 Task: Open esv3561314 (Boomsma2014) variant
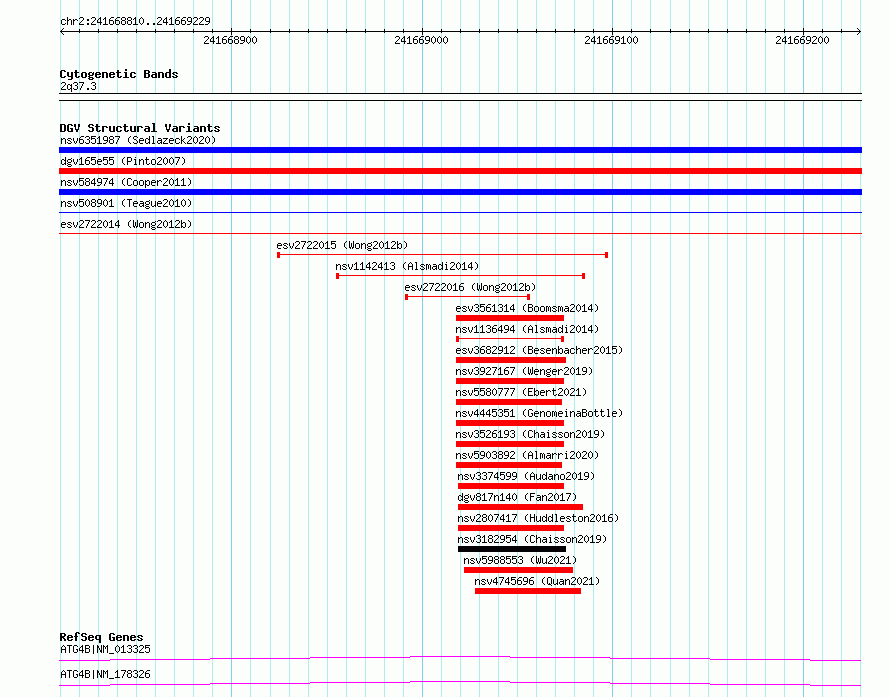tap(527, 308)
